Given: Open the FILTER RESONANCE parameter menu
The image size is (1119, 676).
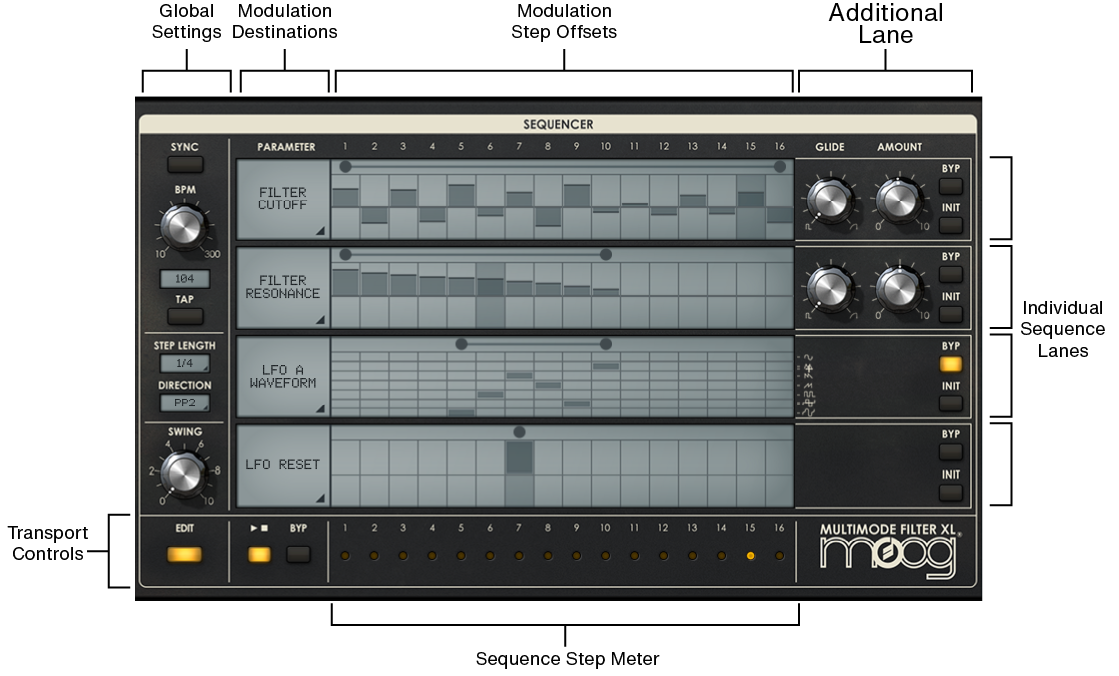Looking at the screenshot, I should point(283,288).
